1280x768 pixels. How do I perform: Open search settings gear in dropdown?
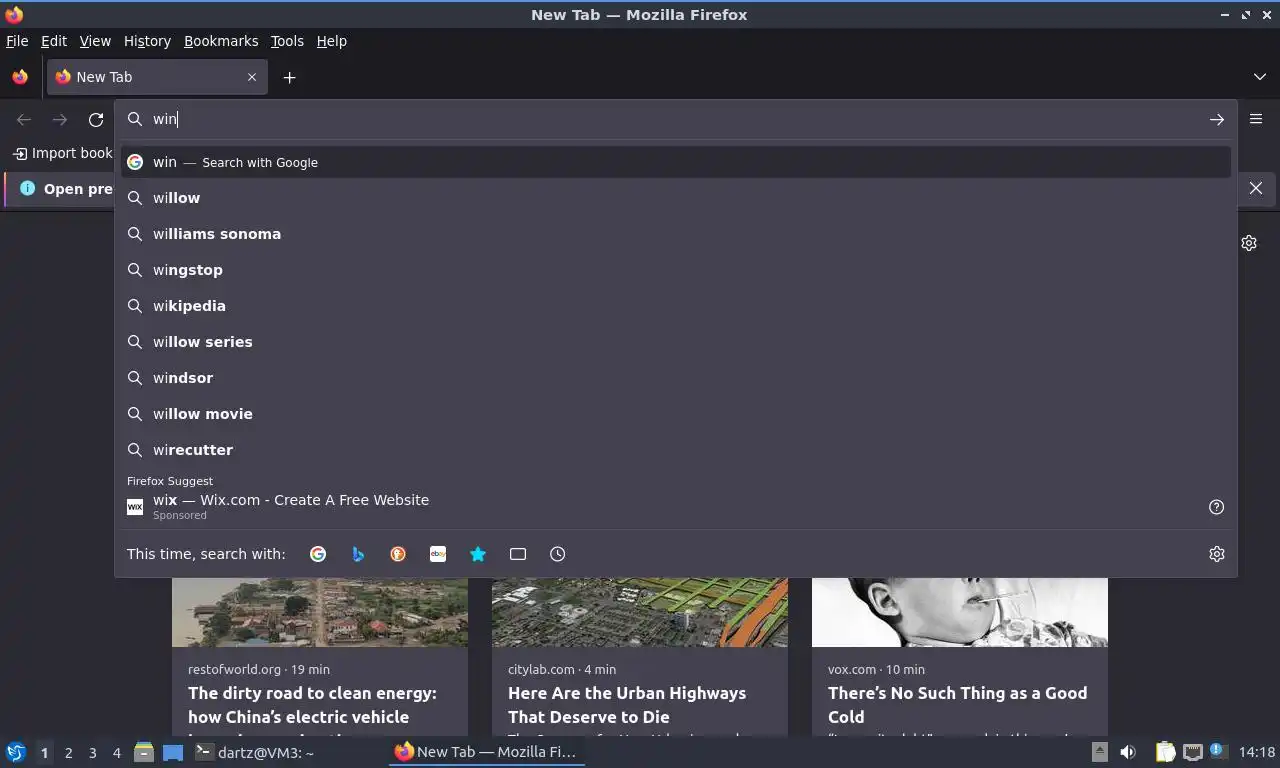click(x=1217, y=554)
